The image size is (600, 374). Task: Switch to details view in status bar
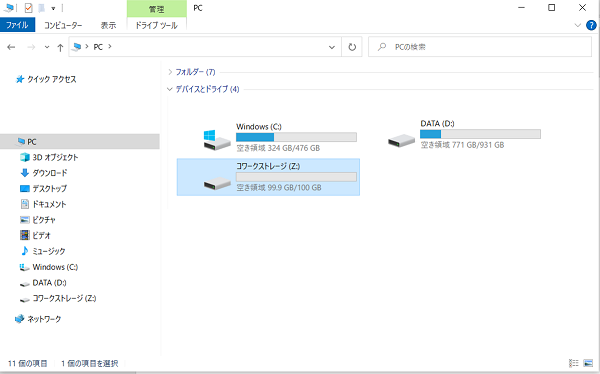(x=574, y=363)
